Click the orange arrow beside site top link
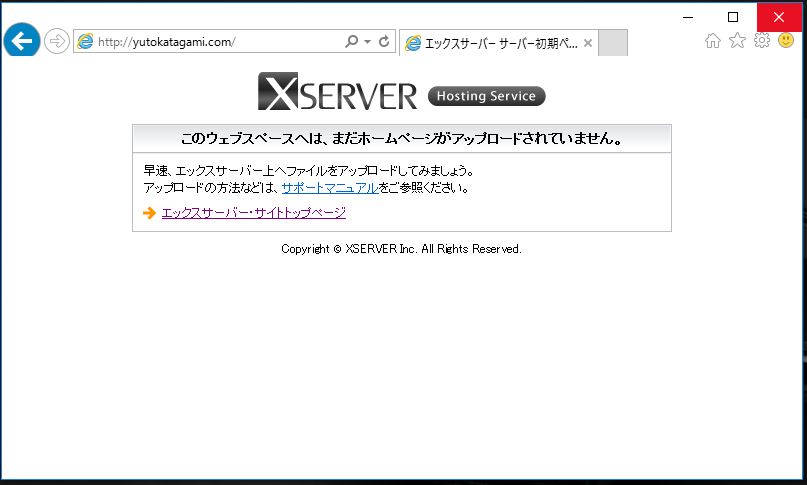Image resolution: width=807 pixels, height=485 pixels. pyautogui.click(x=149, y=213)
